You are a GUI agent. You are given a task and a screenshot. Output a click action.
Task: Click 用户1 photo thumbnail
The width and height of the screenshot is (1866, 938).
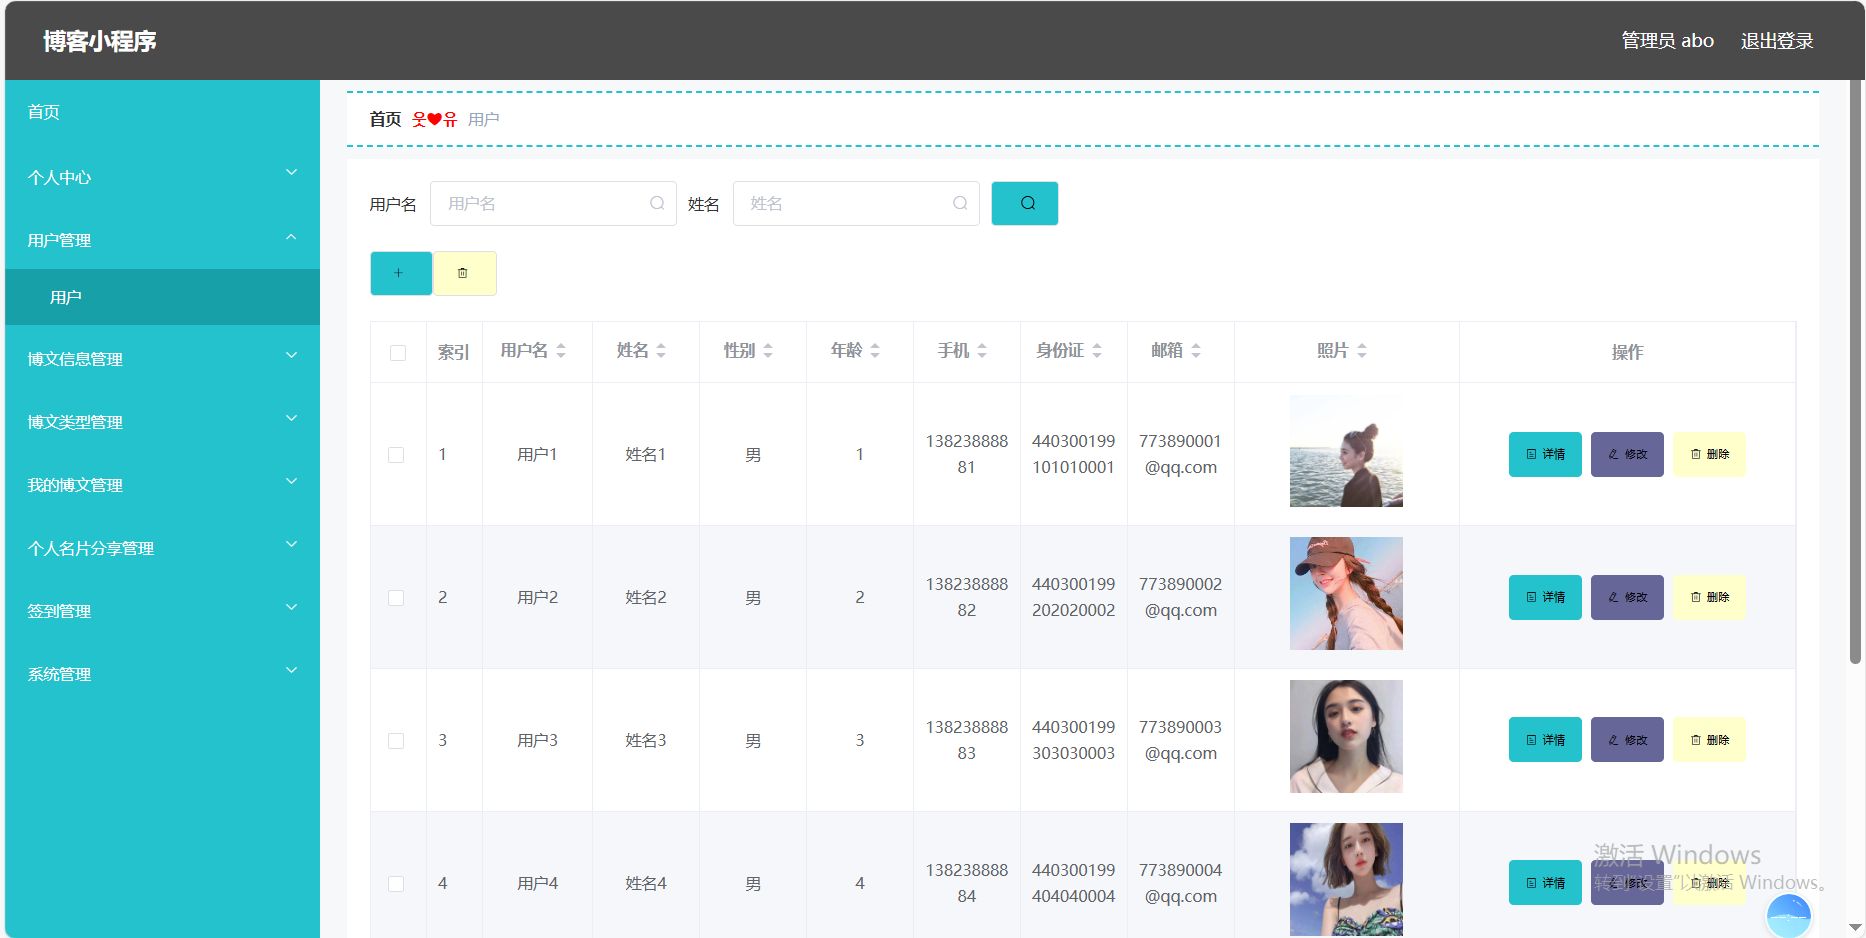tap(1346, 451)
